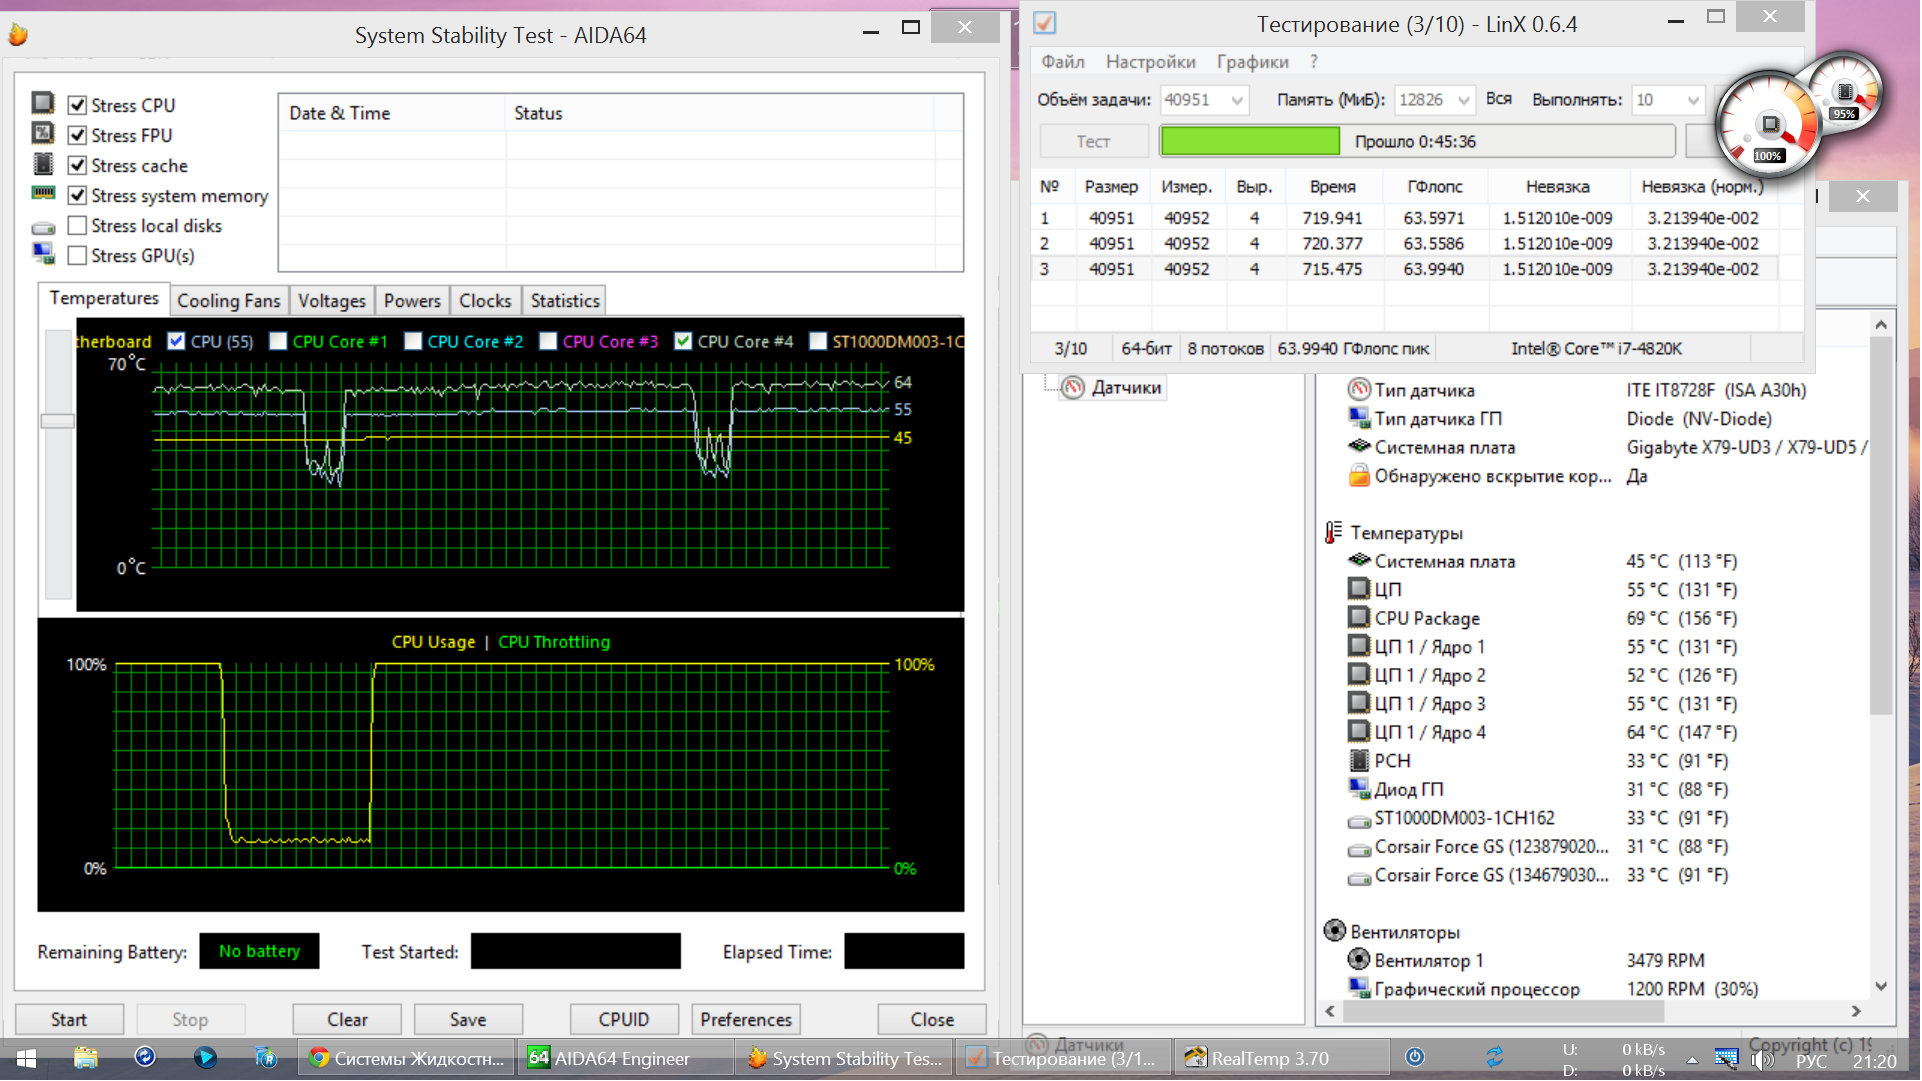1922x1081 pixels.
Task: Open the Выполнять count dropdown
Action: 1693,100
